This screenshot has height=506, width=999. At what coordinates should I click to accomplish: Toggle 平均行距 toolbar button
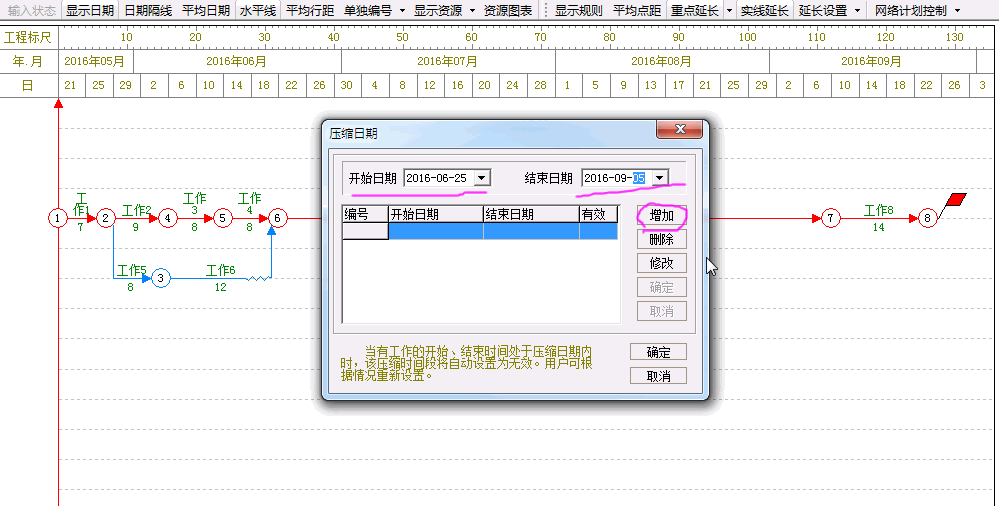(x=310, y=10)
